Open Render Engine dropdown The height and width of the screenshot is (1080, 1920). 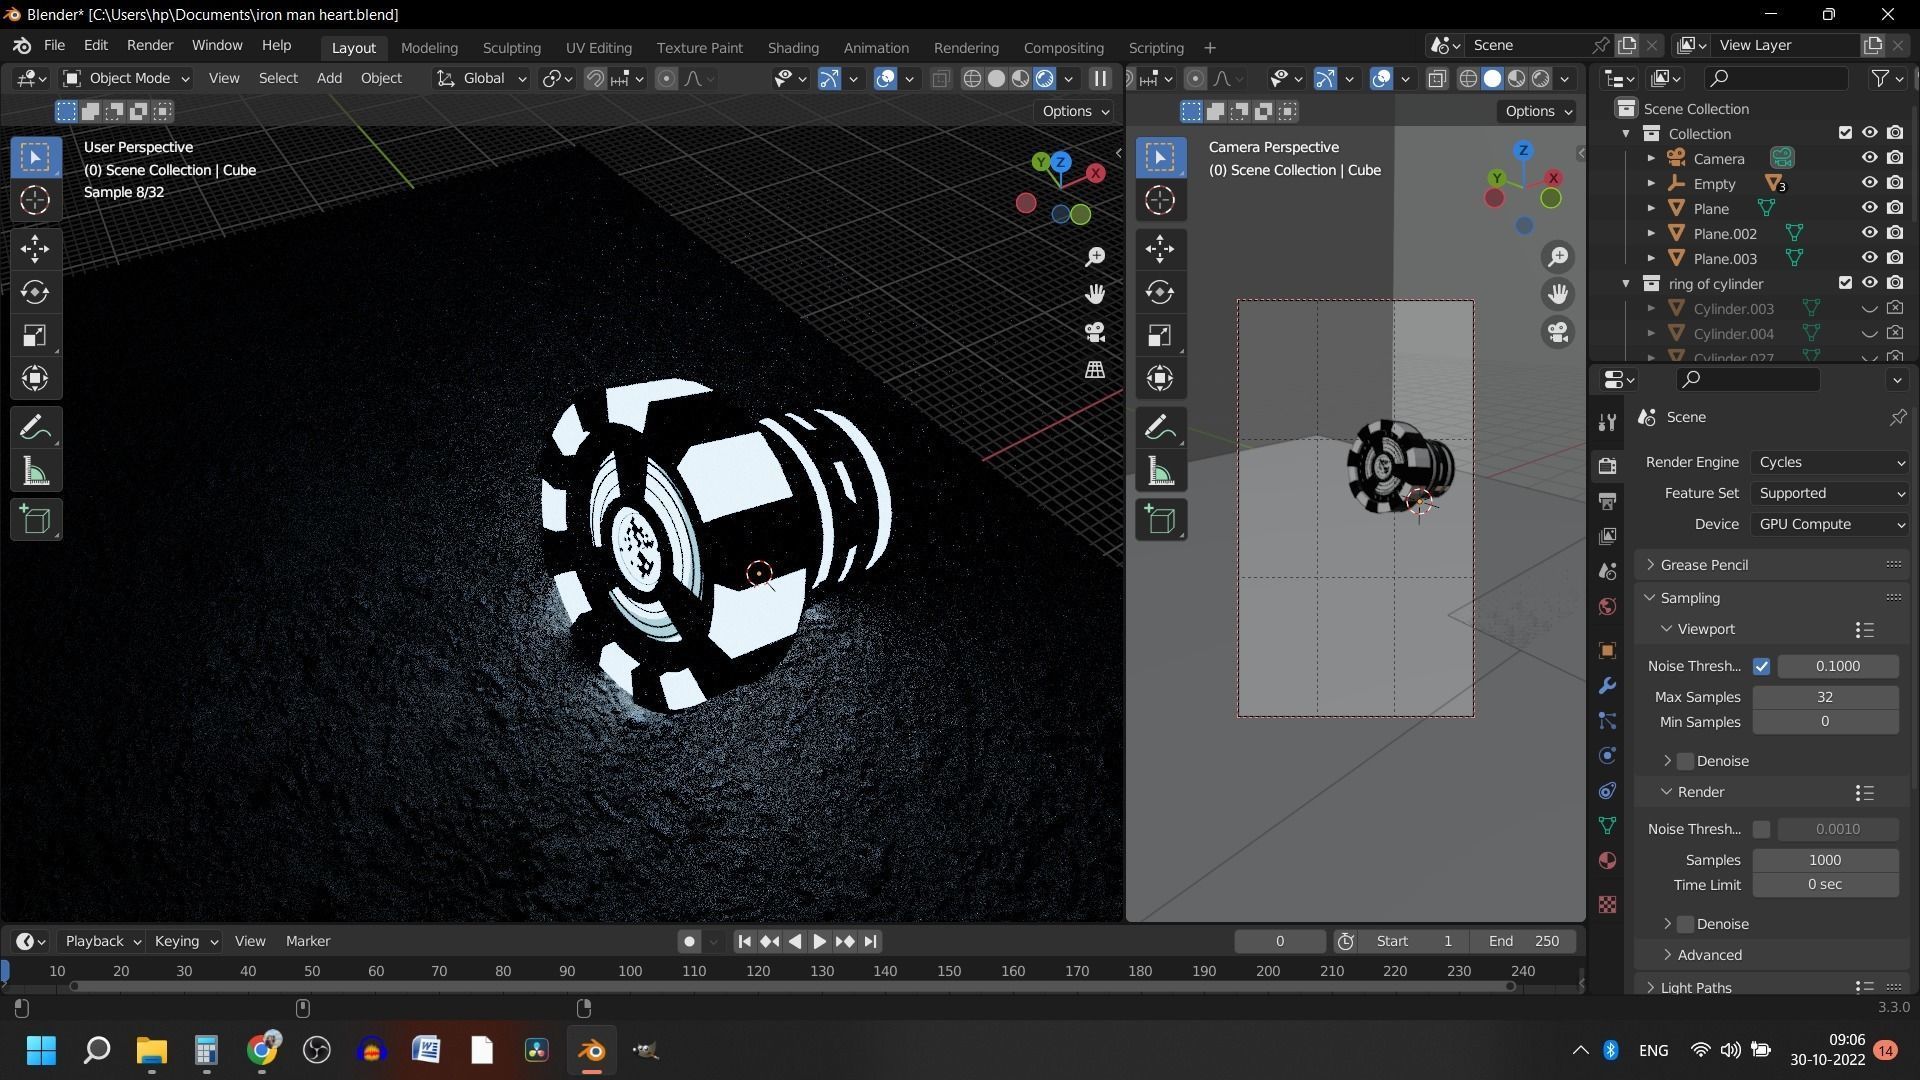pos(1830,462)
